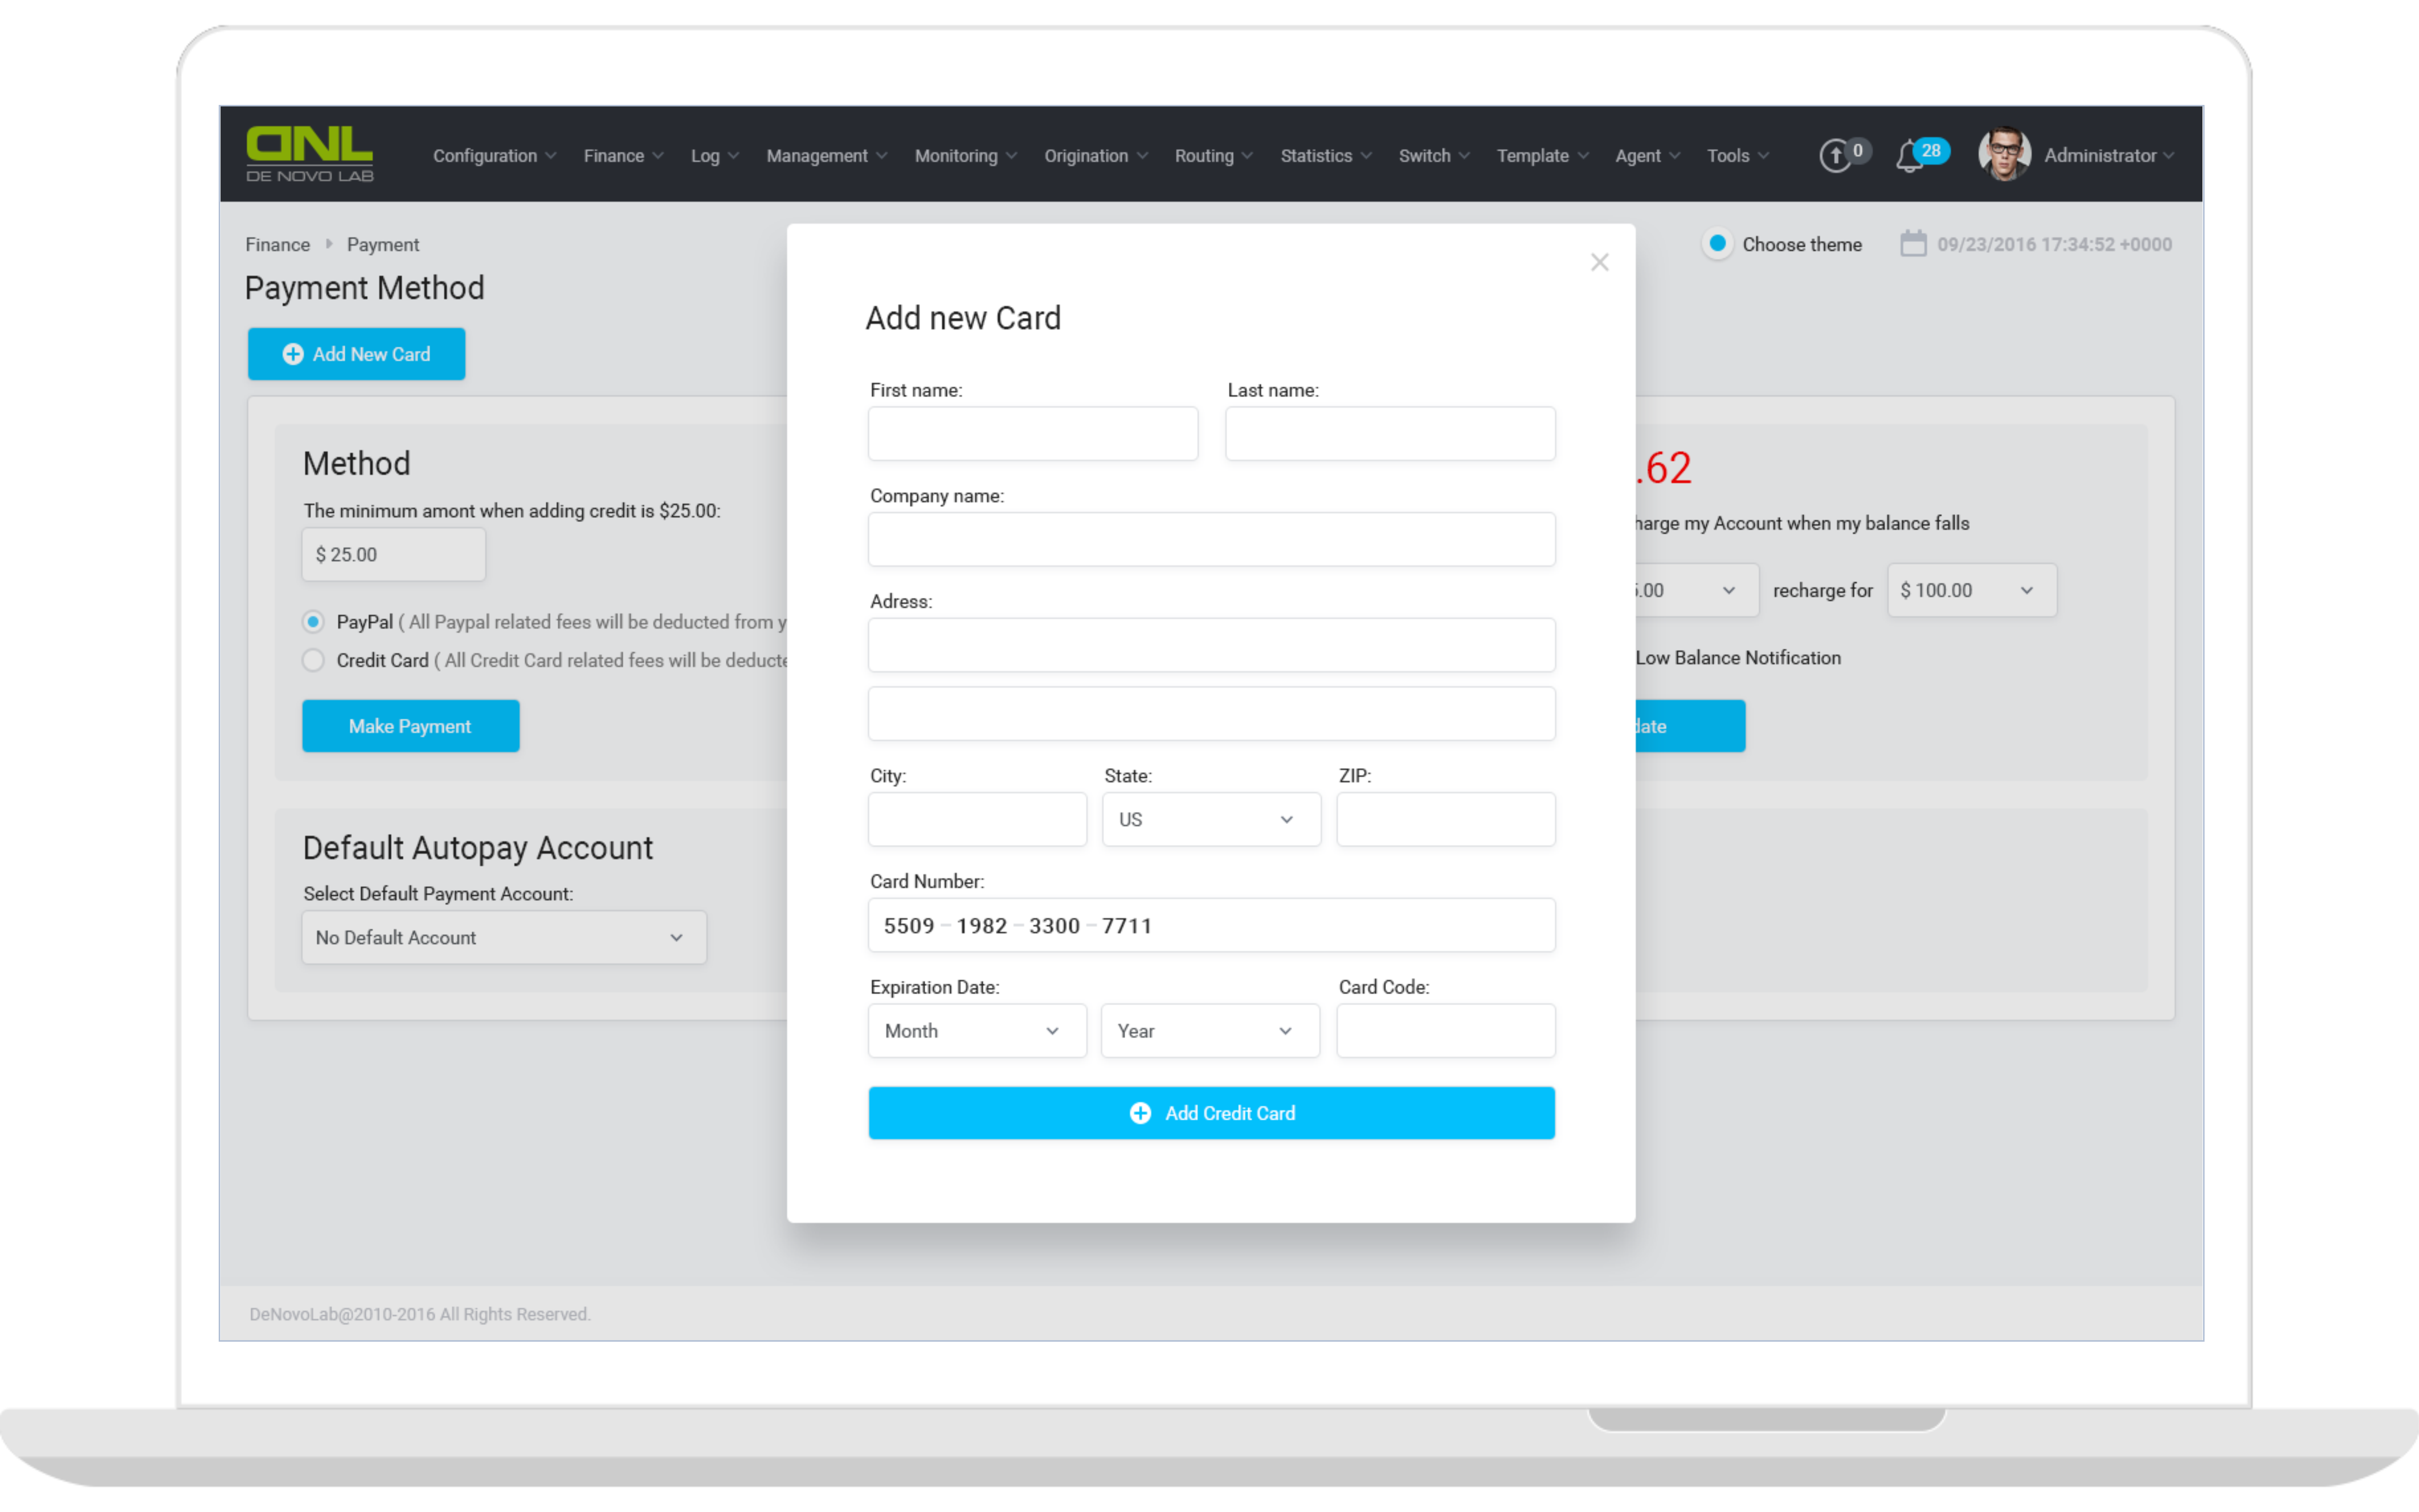
Task: Click the Low Balance Notification label
Action: (1738, 658)
